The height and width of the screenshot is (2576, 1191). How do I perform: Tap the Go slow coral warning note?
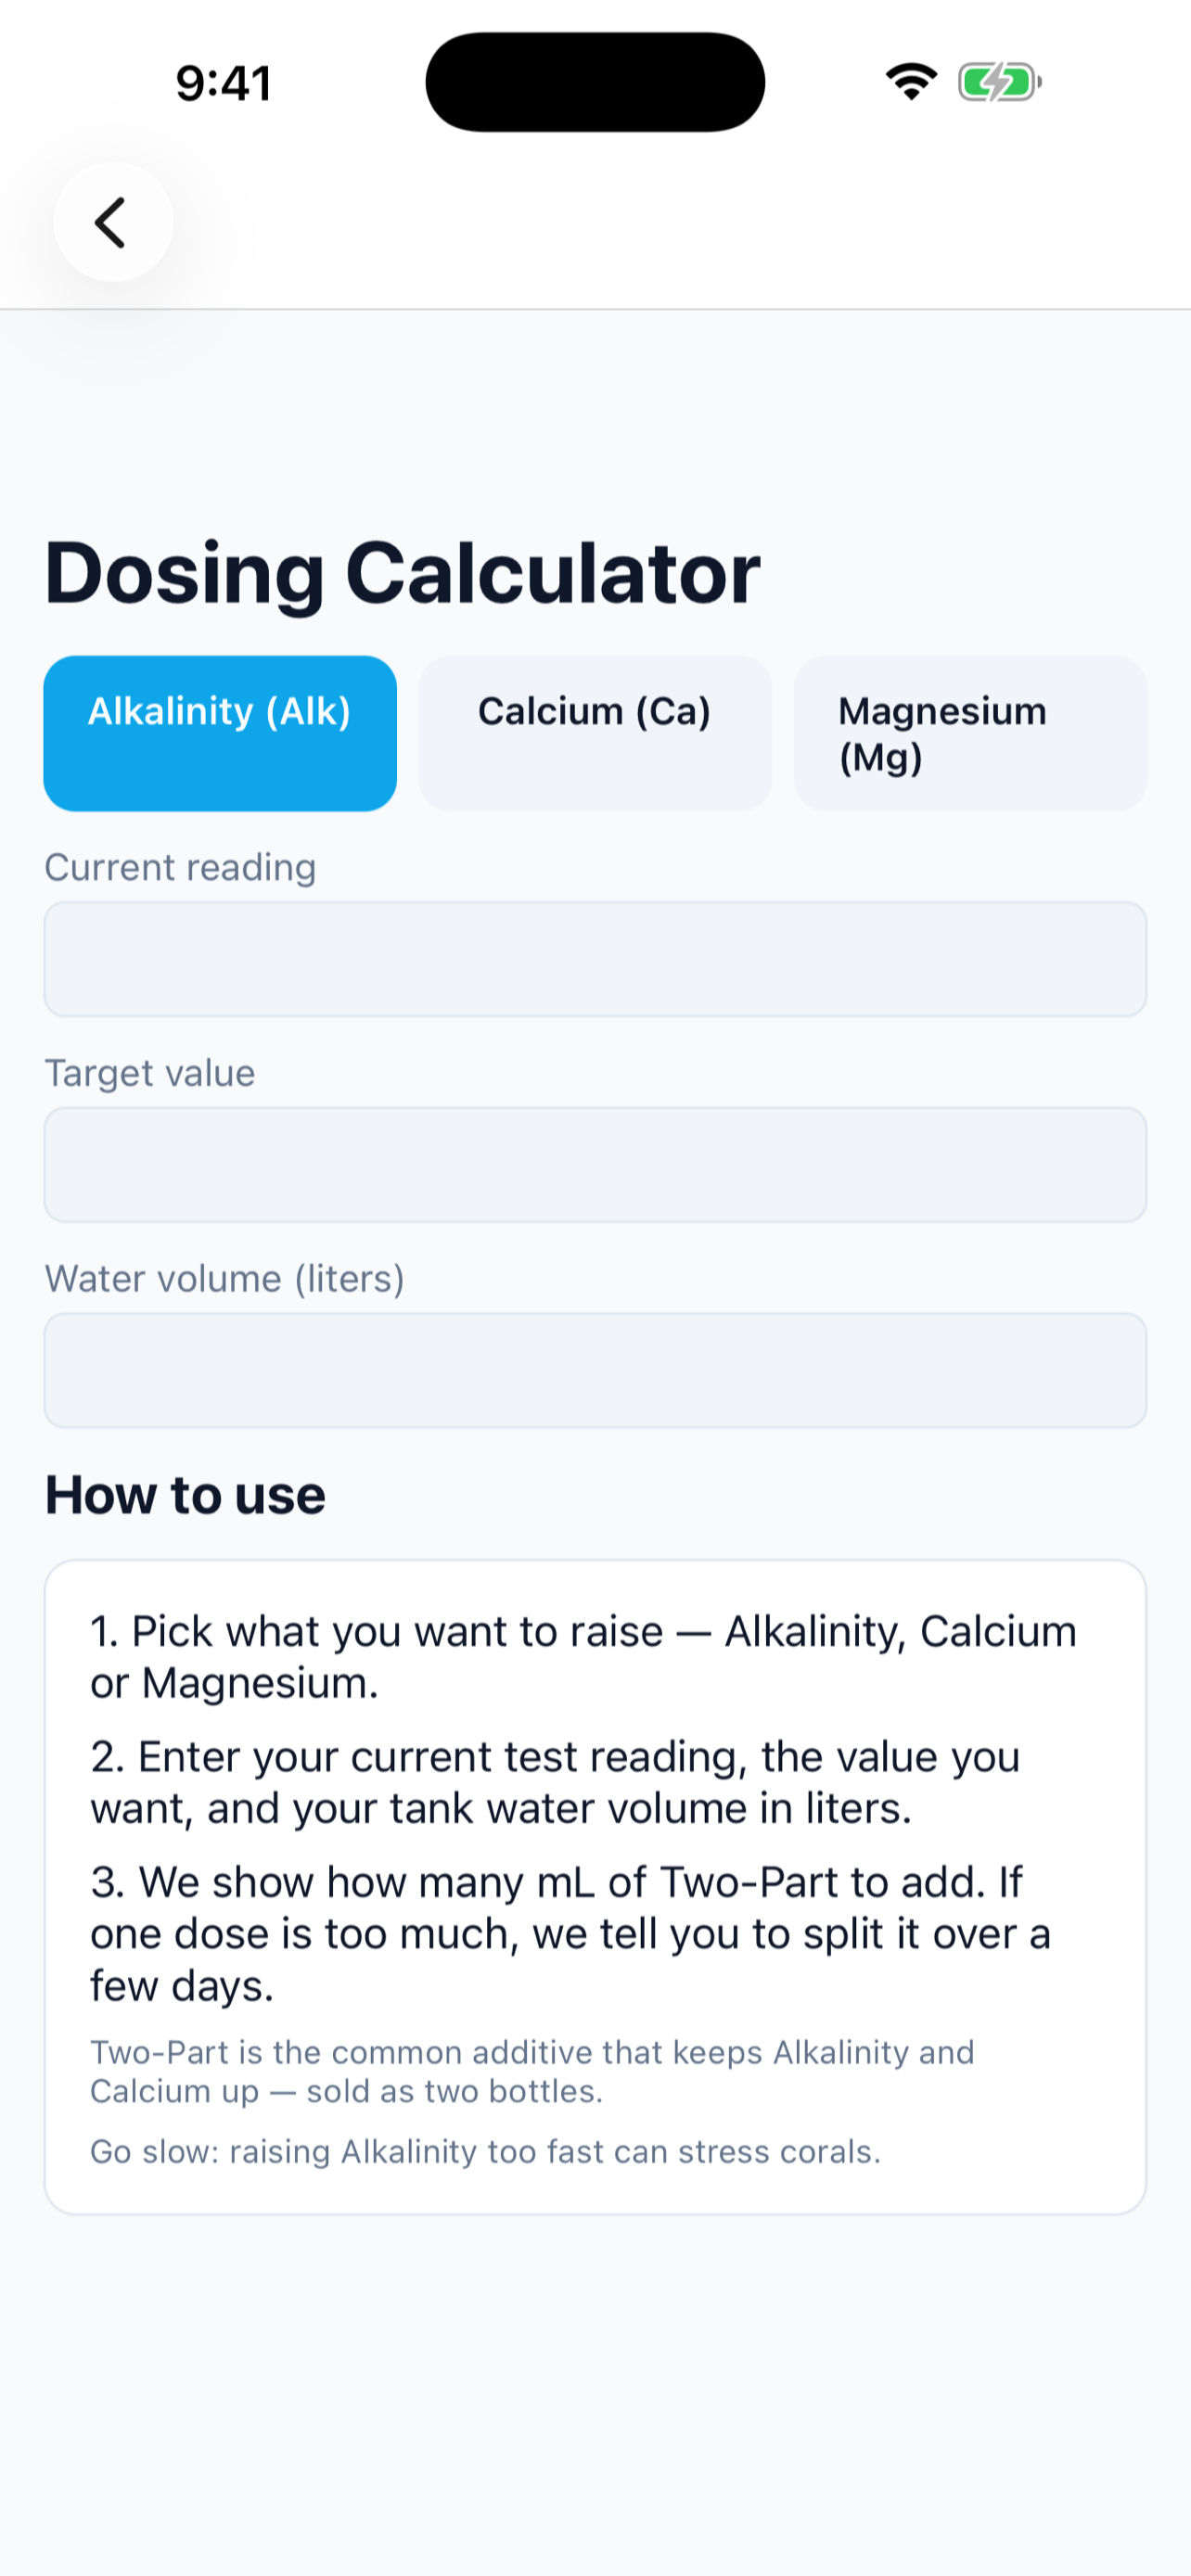coord(485,2151)
